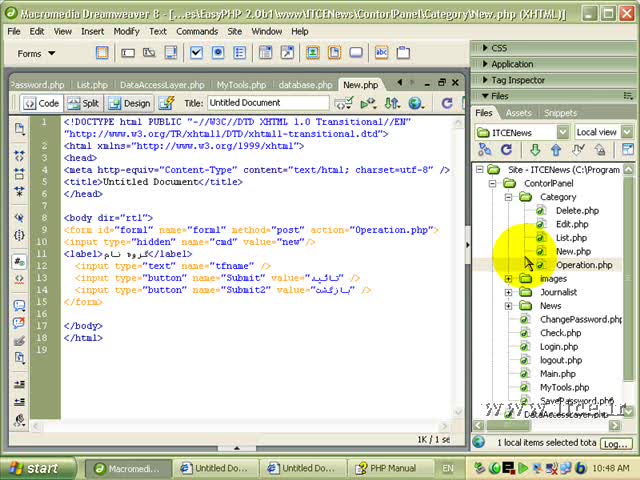Expand the CSS panel group

coord(499,47)
